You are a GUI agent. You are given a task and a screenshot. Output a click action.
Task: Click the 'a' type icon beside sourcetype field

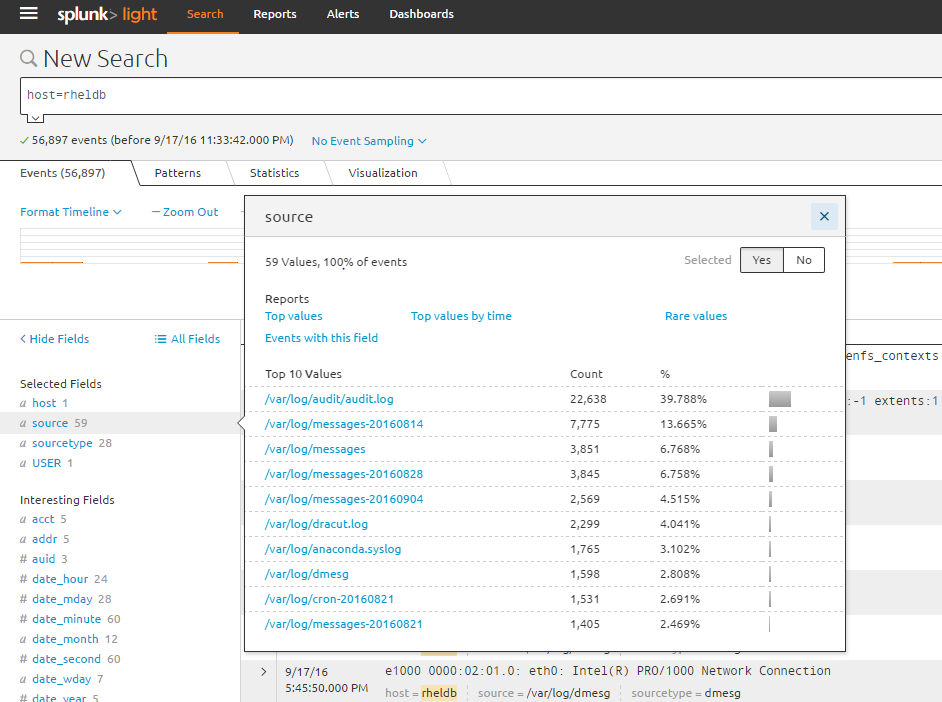(x=24, y=443)
